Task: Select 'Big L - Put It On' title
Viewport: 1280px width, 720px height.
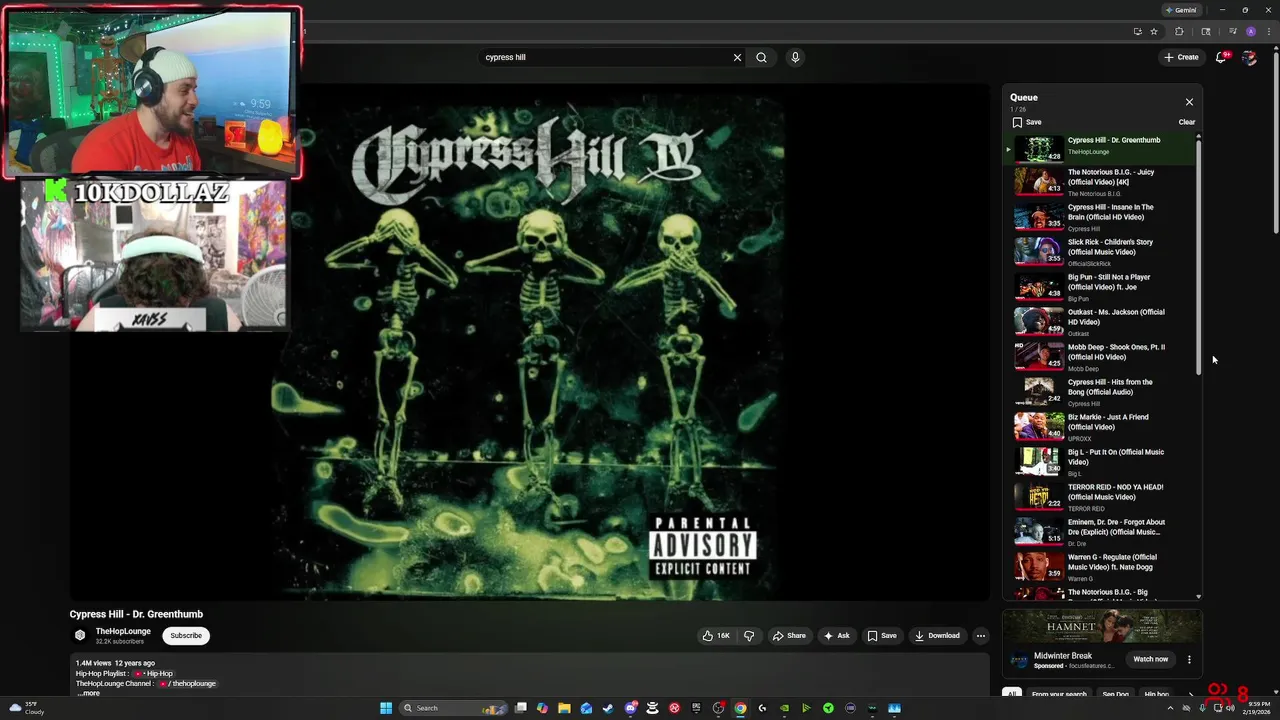Action: pyautogui.click(x=1116, y=457)
